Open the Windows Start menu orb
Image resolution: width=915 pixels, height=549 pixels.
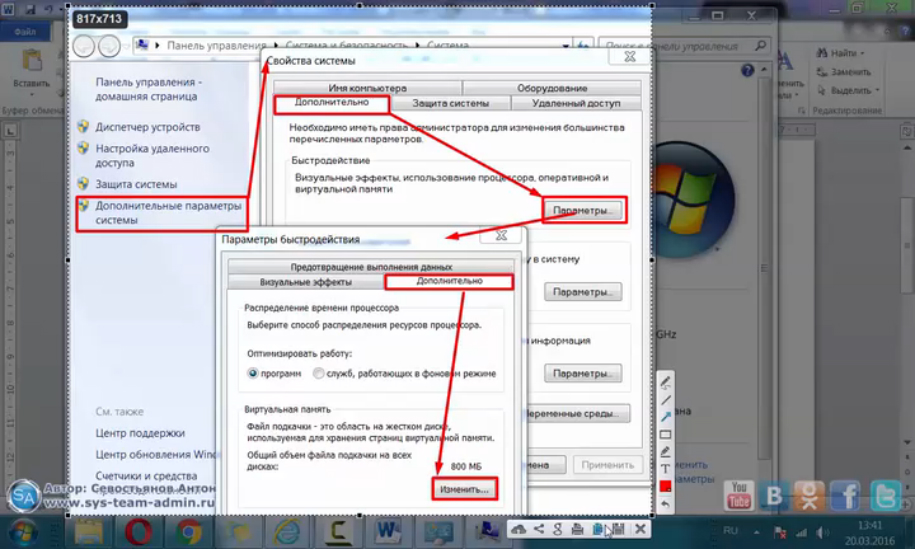point(23,532)
